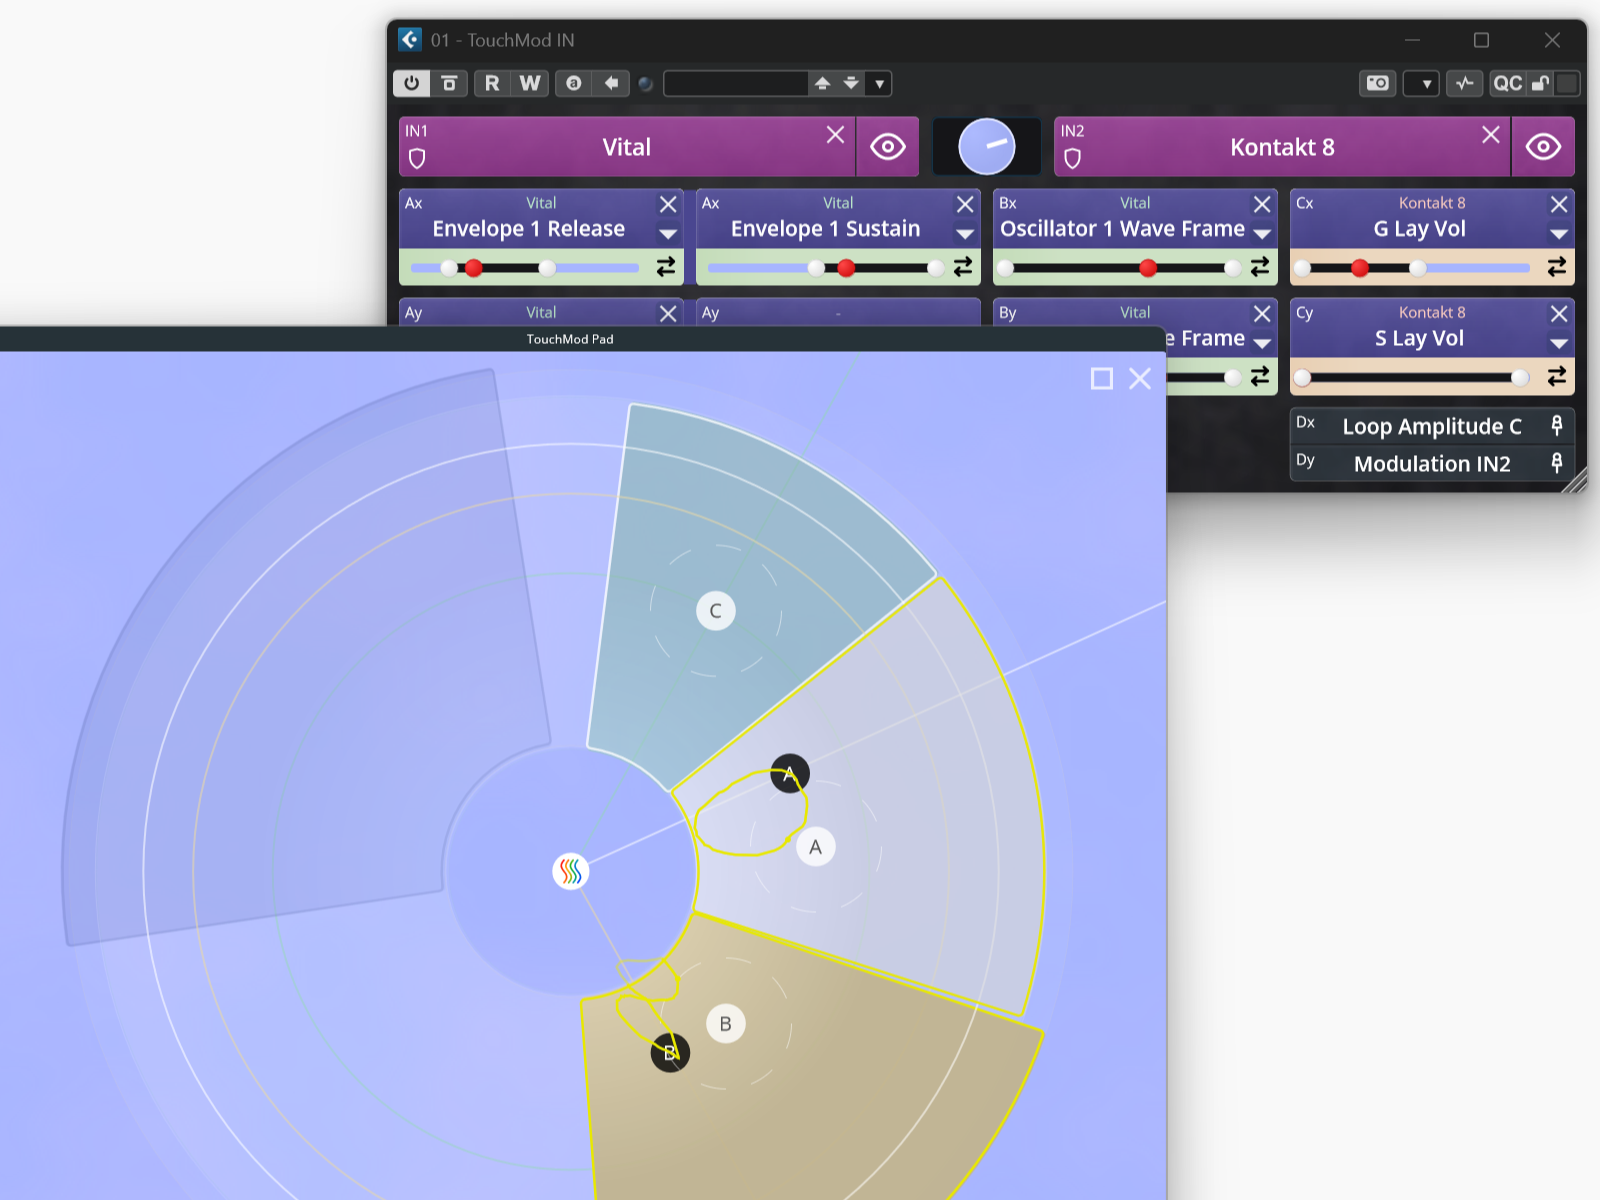Click the snapshot camera icon
1600x1200 pixels.
click(x=1378, y=83)
